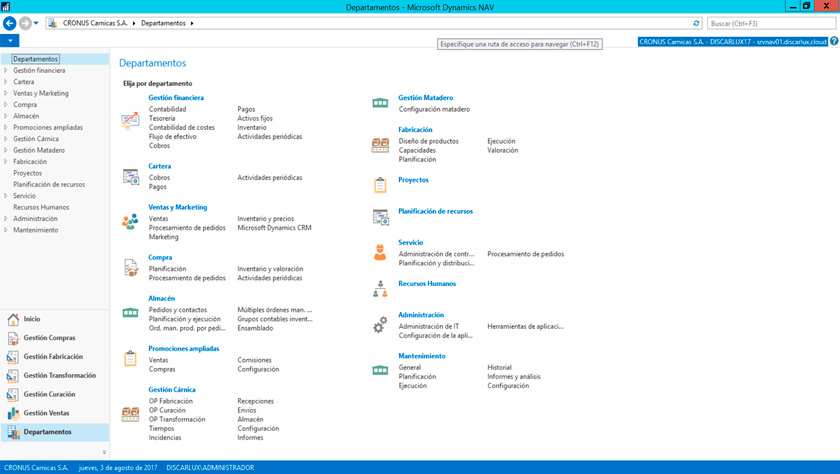
Task: Select Fabricación in the navigation tree
Action: (x=30, y=161)
